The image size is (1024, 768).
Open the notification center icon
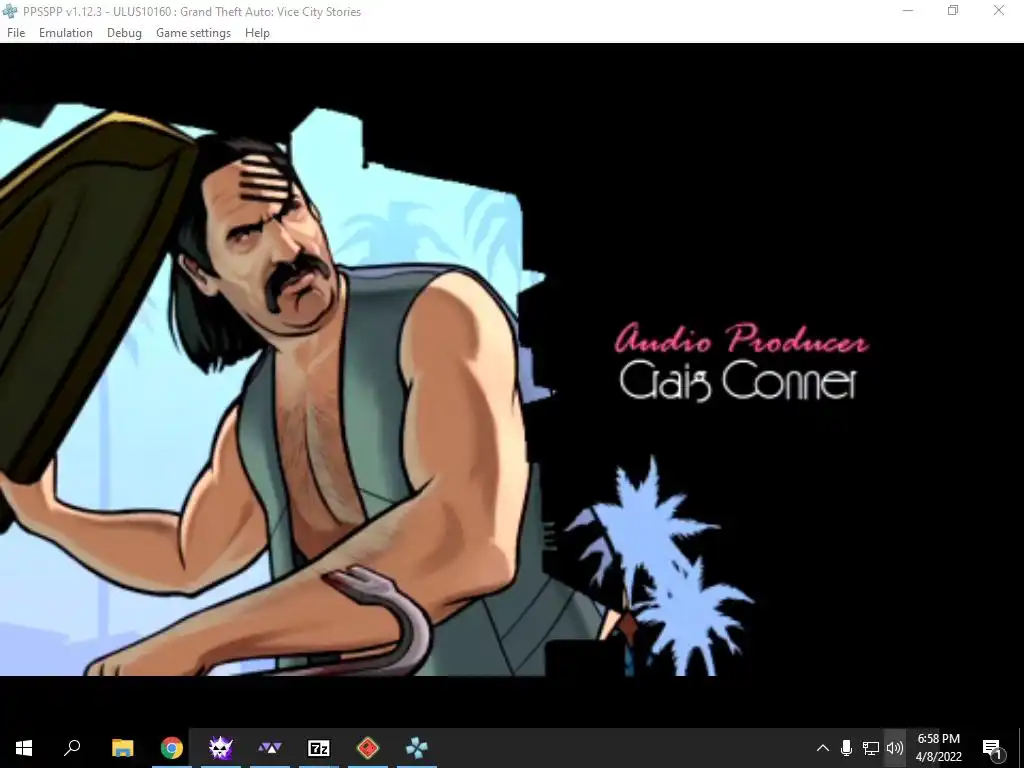click(x=992, y=748)
